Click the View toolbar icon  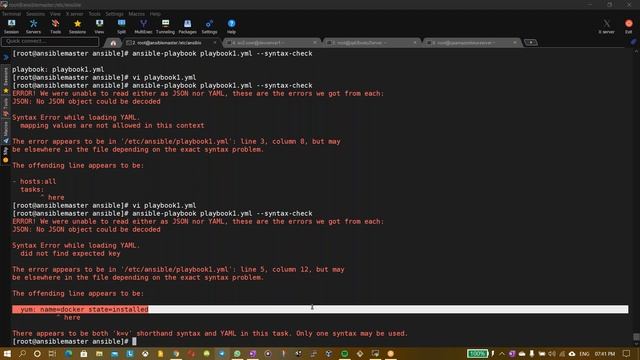(99, 27)
